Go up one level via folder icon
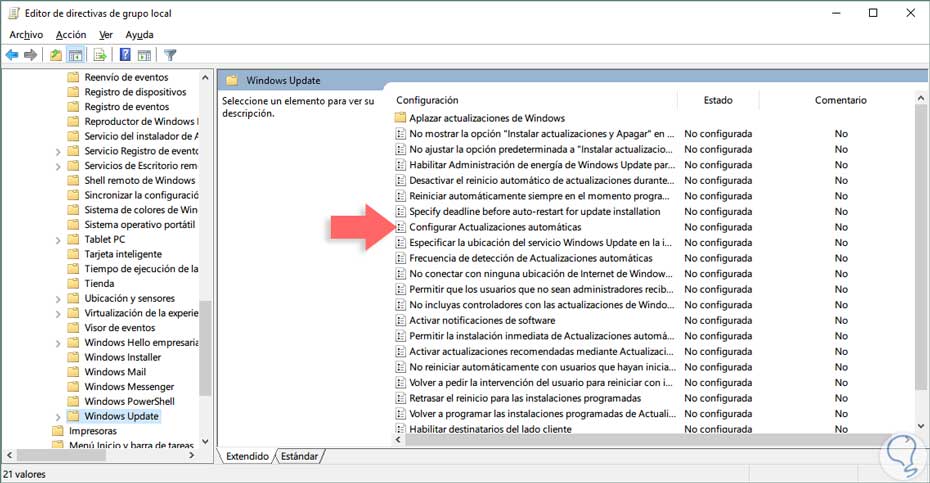 pyautogui.click(x=56, y=55)
